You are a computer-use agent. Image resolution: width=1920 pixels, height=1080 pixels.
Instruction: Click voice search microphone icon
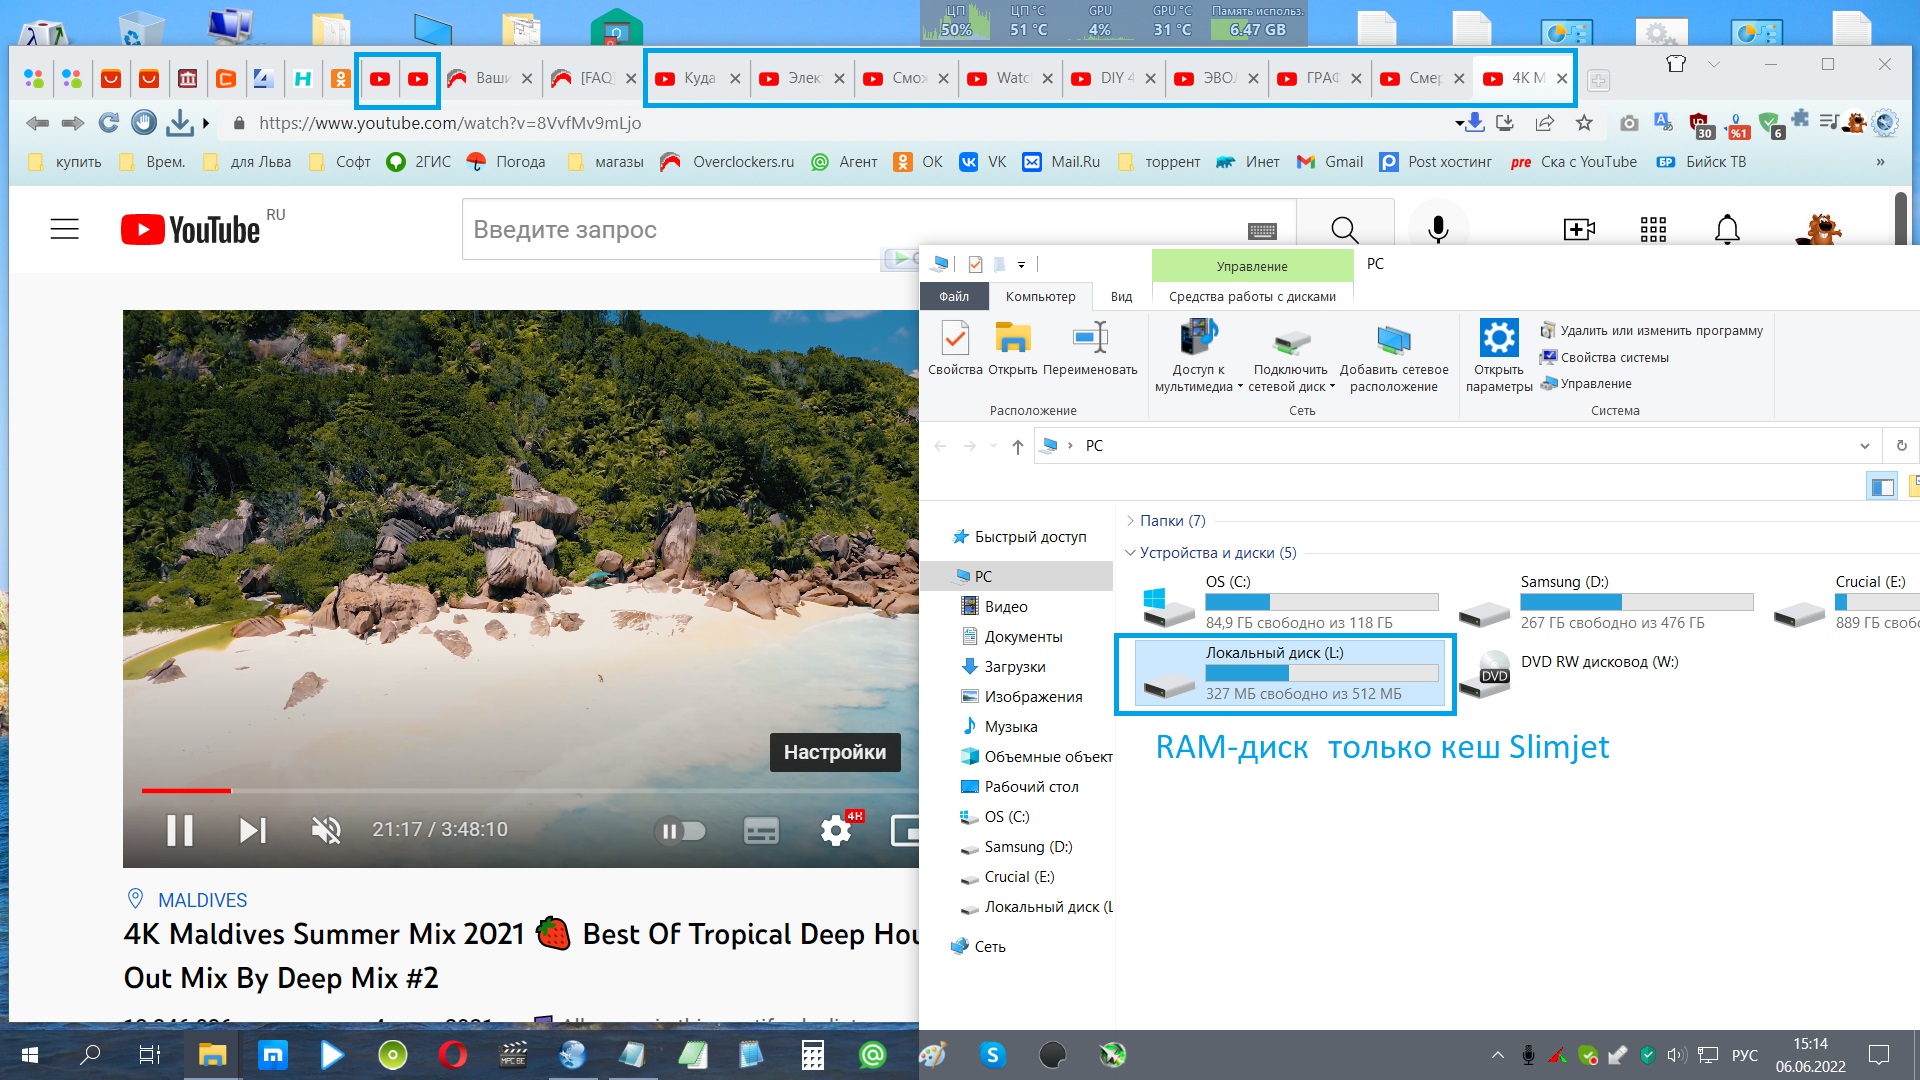(1438, 229)
